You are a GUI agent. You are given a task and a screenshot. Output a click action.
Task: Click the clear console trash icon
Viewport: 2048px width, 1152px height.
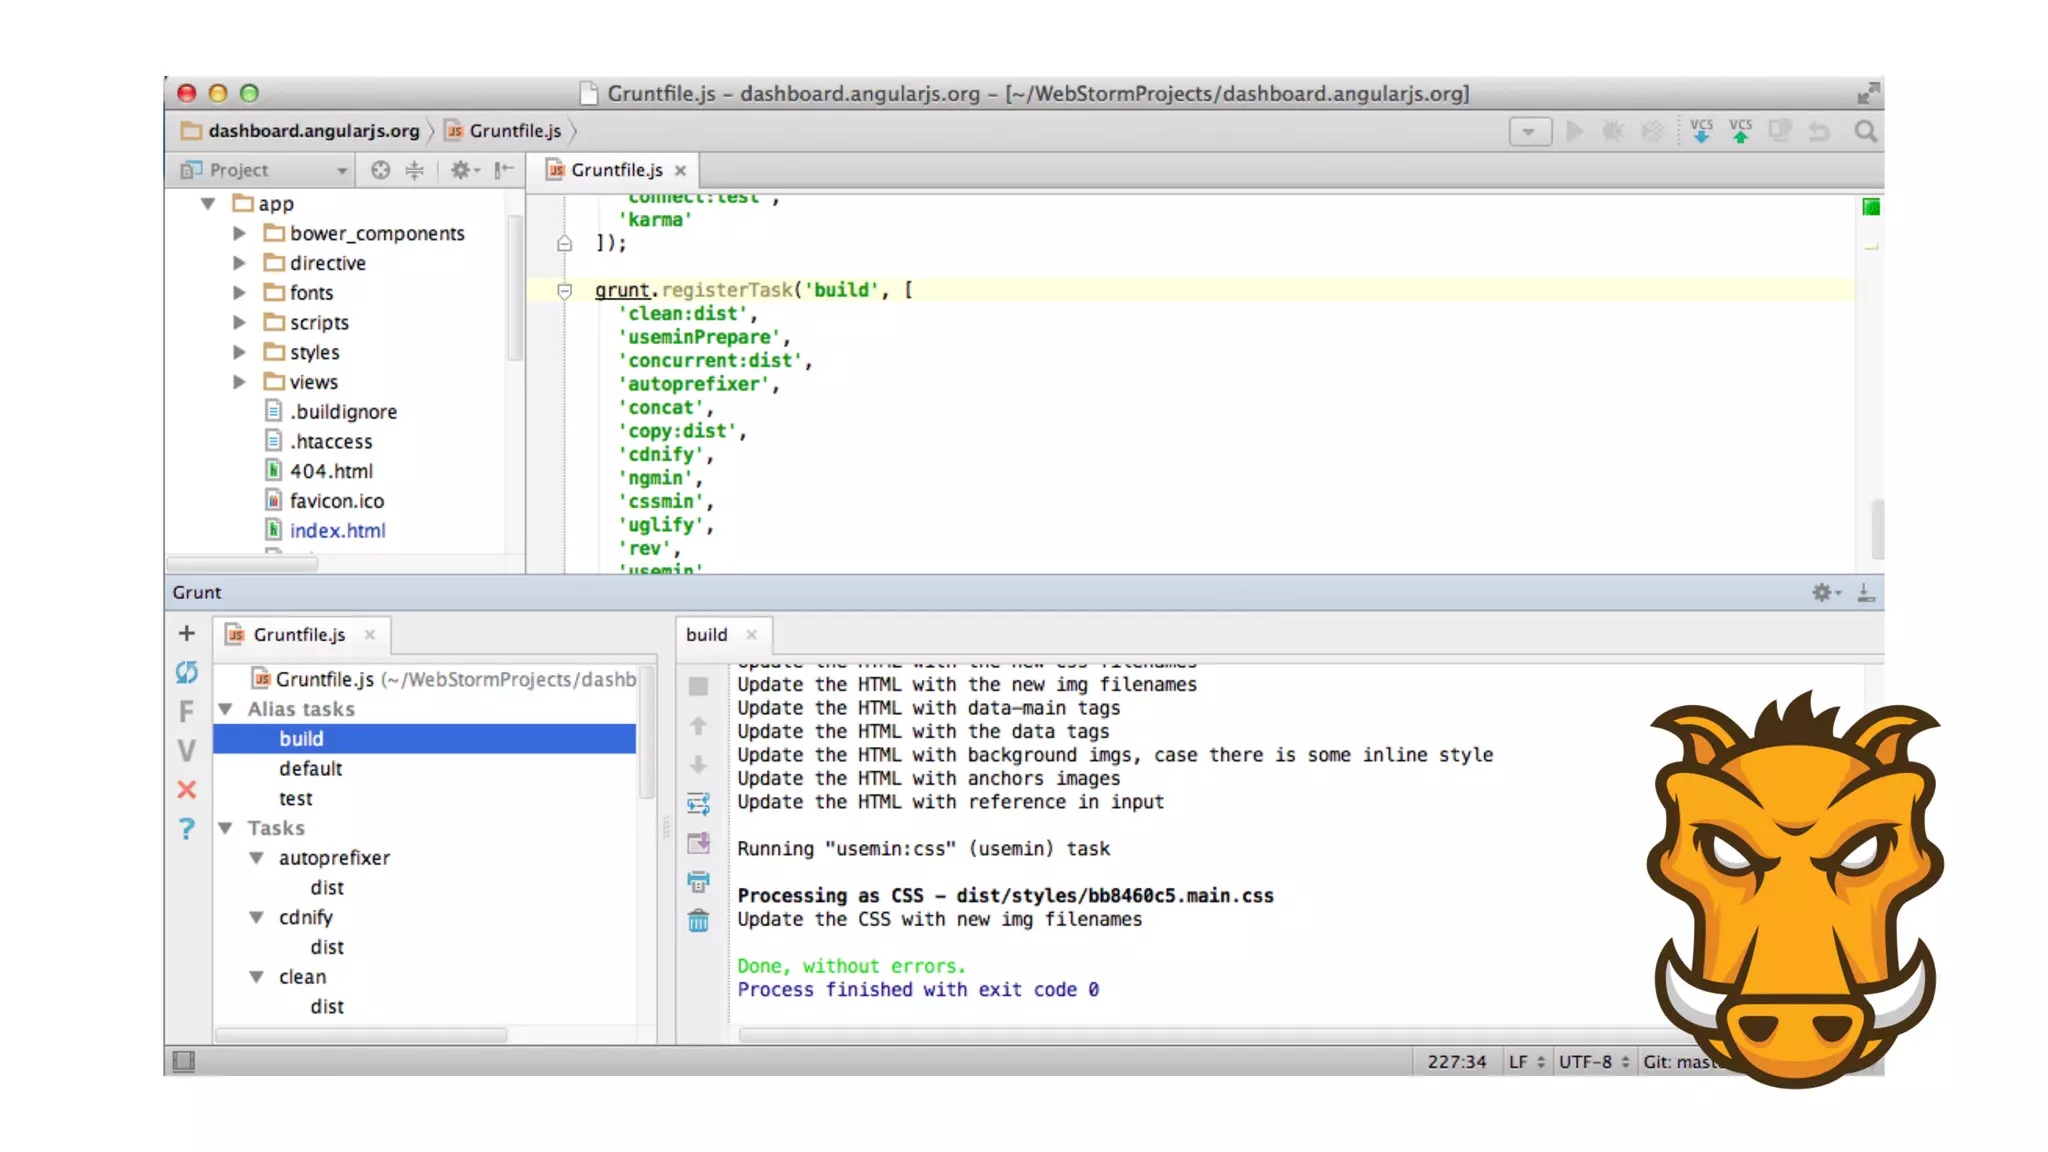(698, 920)
